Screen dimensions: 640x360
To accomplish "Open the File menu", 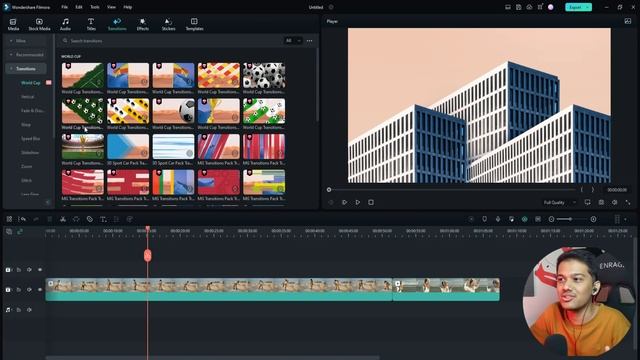I will point(64,7).
